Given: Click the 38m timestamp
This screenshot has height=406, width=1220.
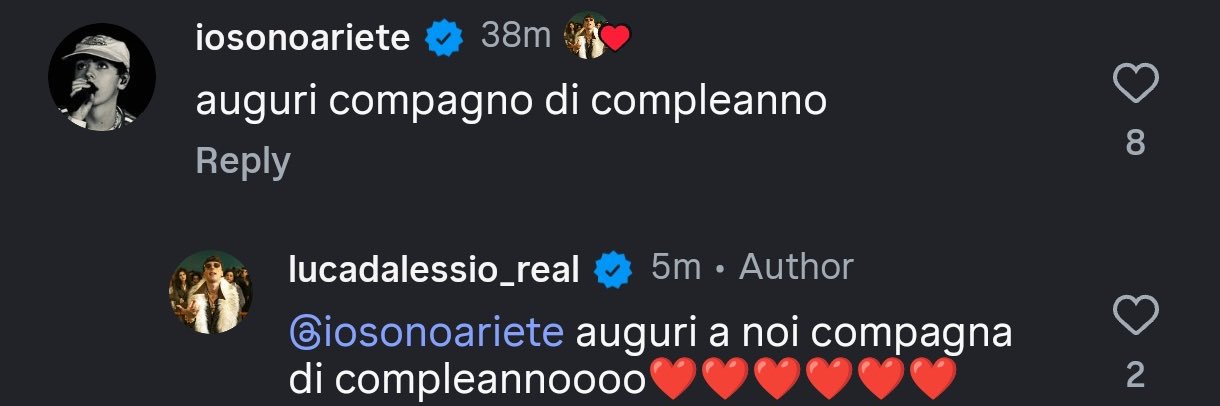Looking at the screenshot, I should point(516,37).
